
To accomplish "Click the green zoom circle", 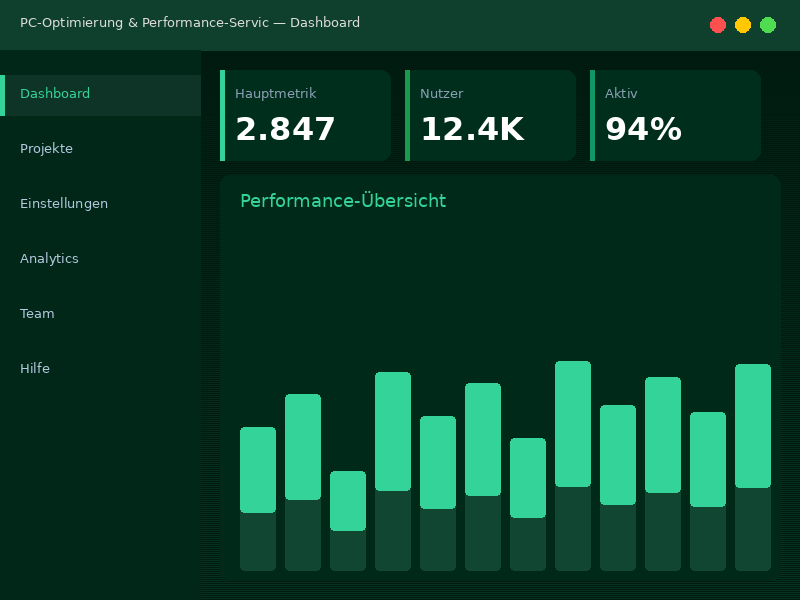I will pos(768,25).
